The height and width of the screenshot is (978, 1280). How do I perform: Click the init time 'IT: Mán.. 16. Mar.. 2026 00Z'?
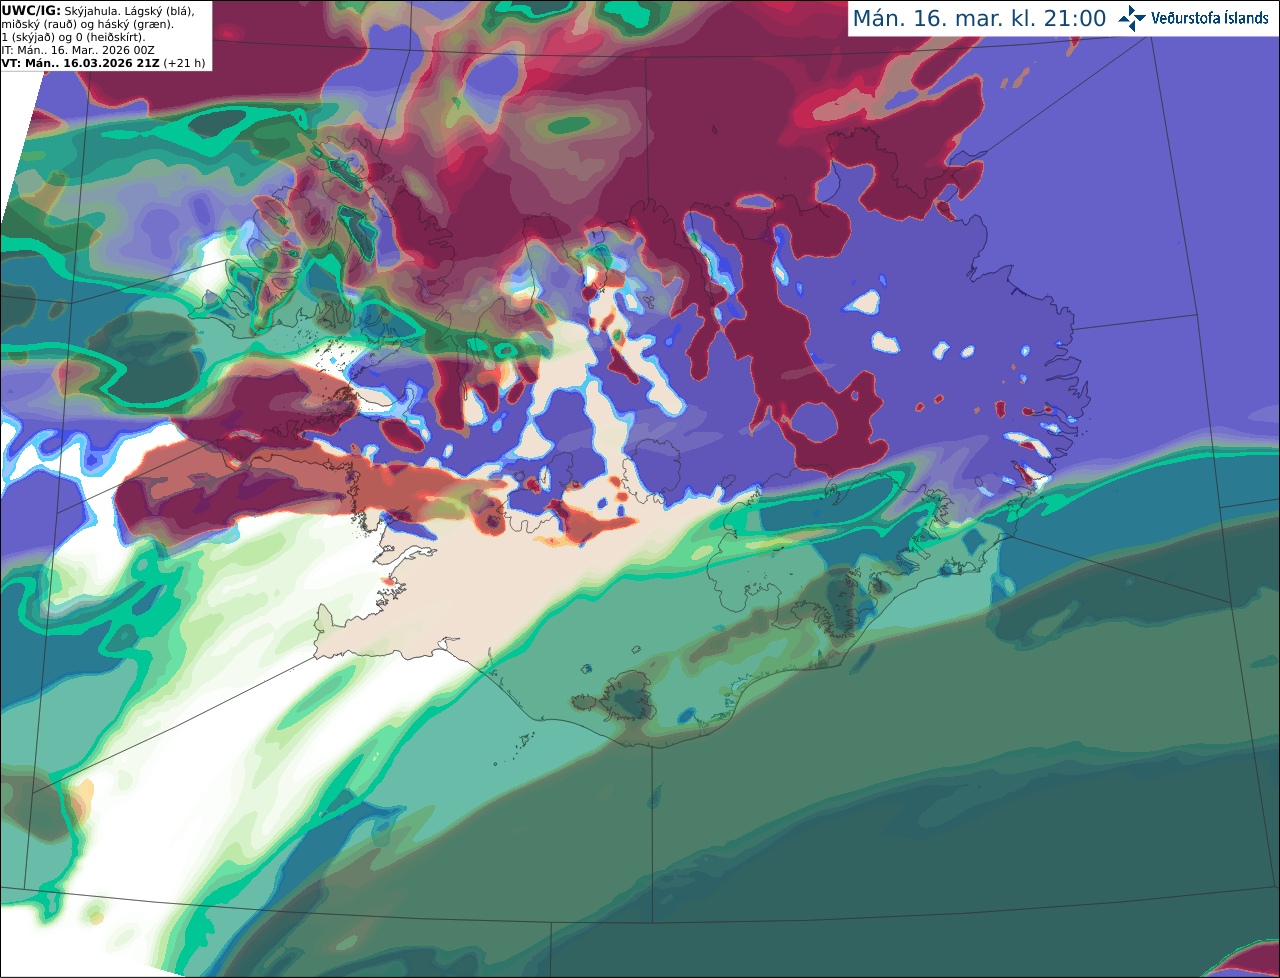point(77,50)
